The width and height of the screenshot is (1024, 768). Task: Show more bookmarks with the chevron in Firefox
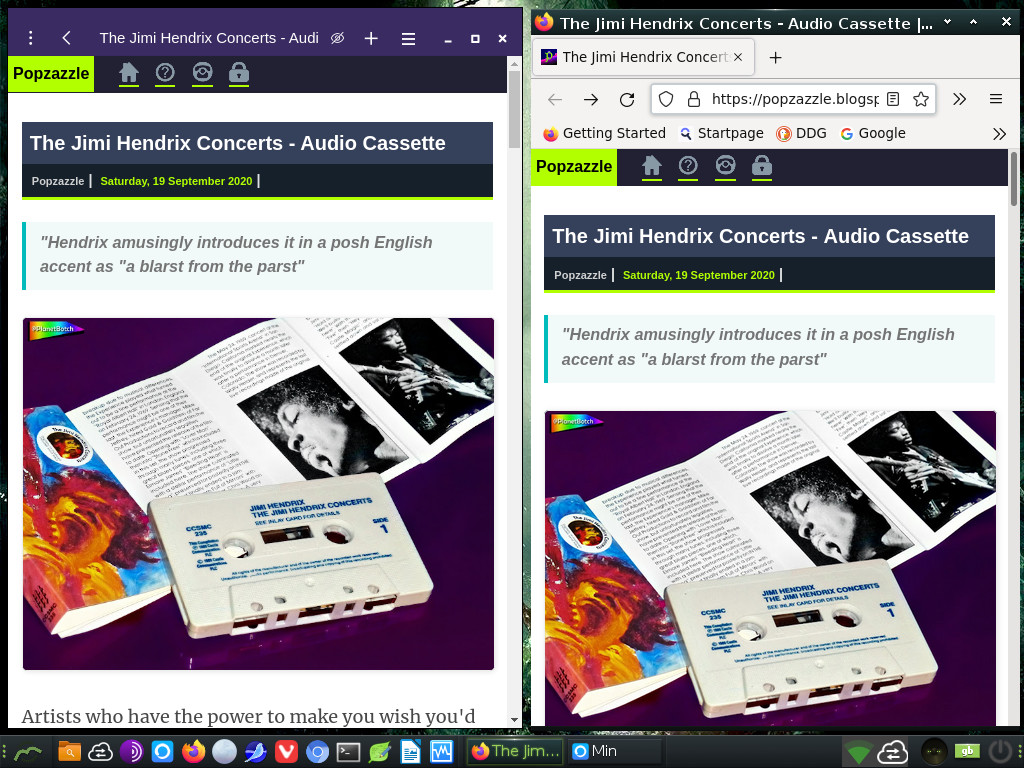click(x=999, y=134)
